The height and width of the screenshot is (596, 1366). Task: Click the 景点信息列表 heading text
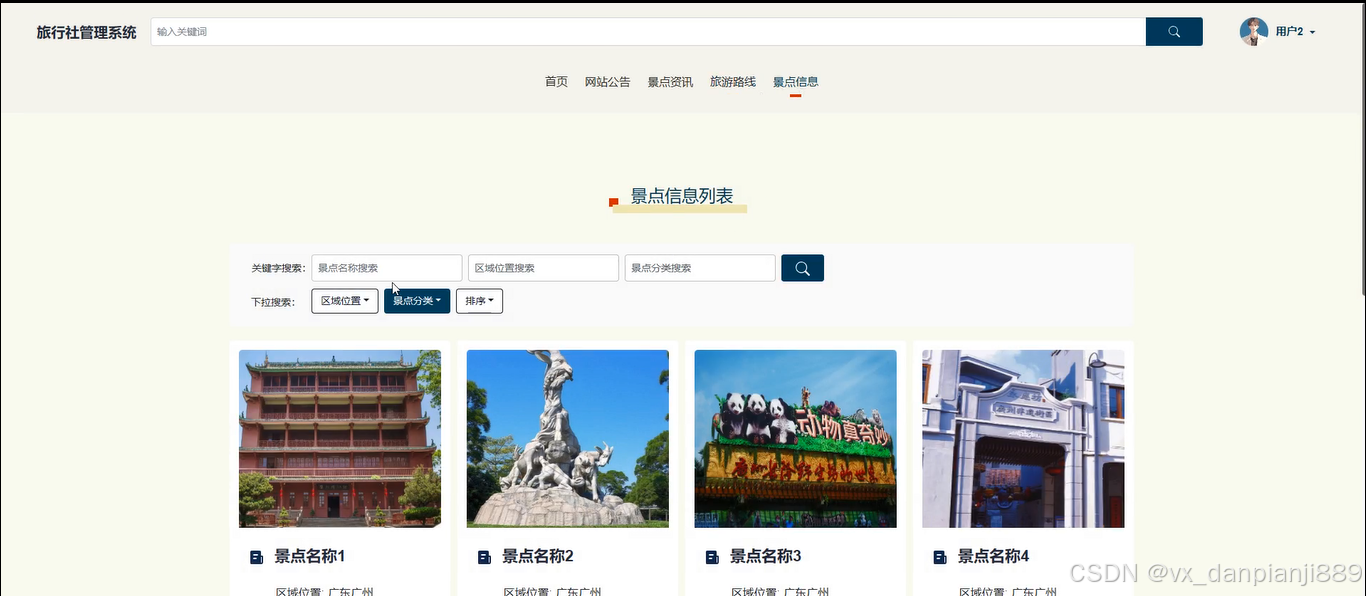[682, 196]
